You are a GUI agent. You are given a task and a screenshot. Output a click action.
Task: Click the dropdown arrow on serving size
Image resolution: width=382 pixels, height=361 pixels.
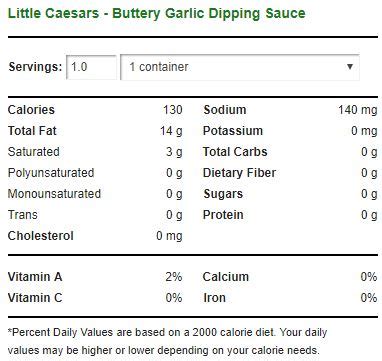350,67
